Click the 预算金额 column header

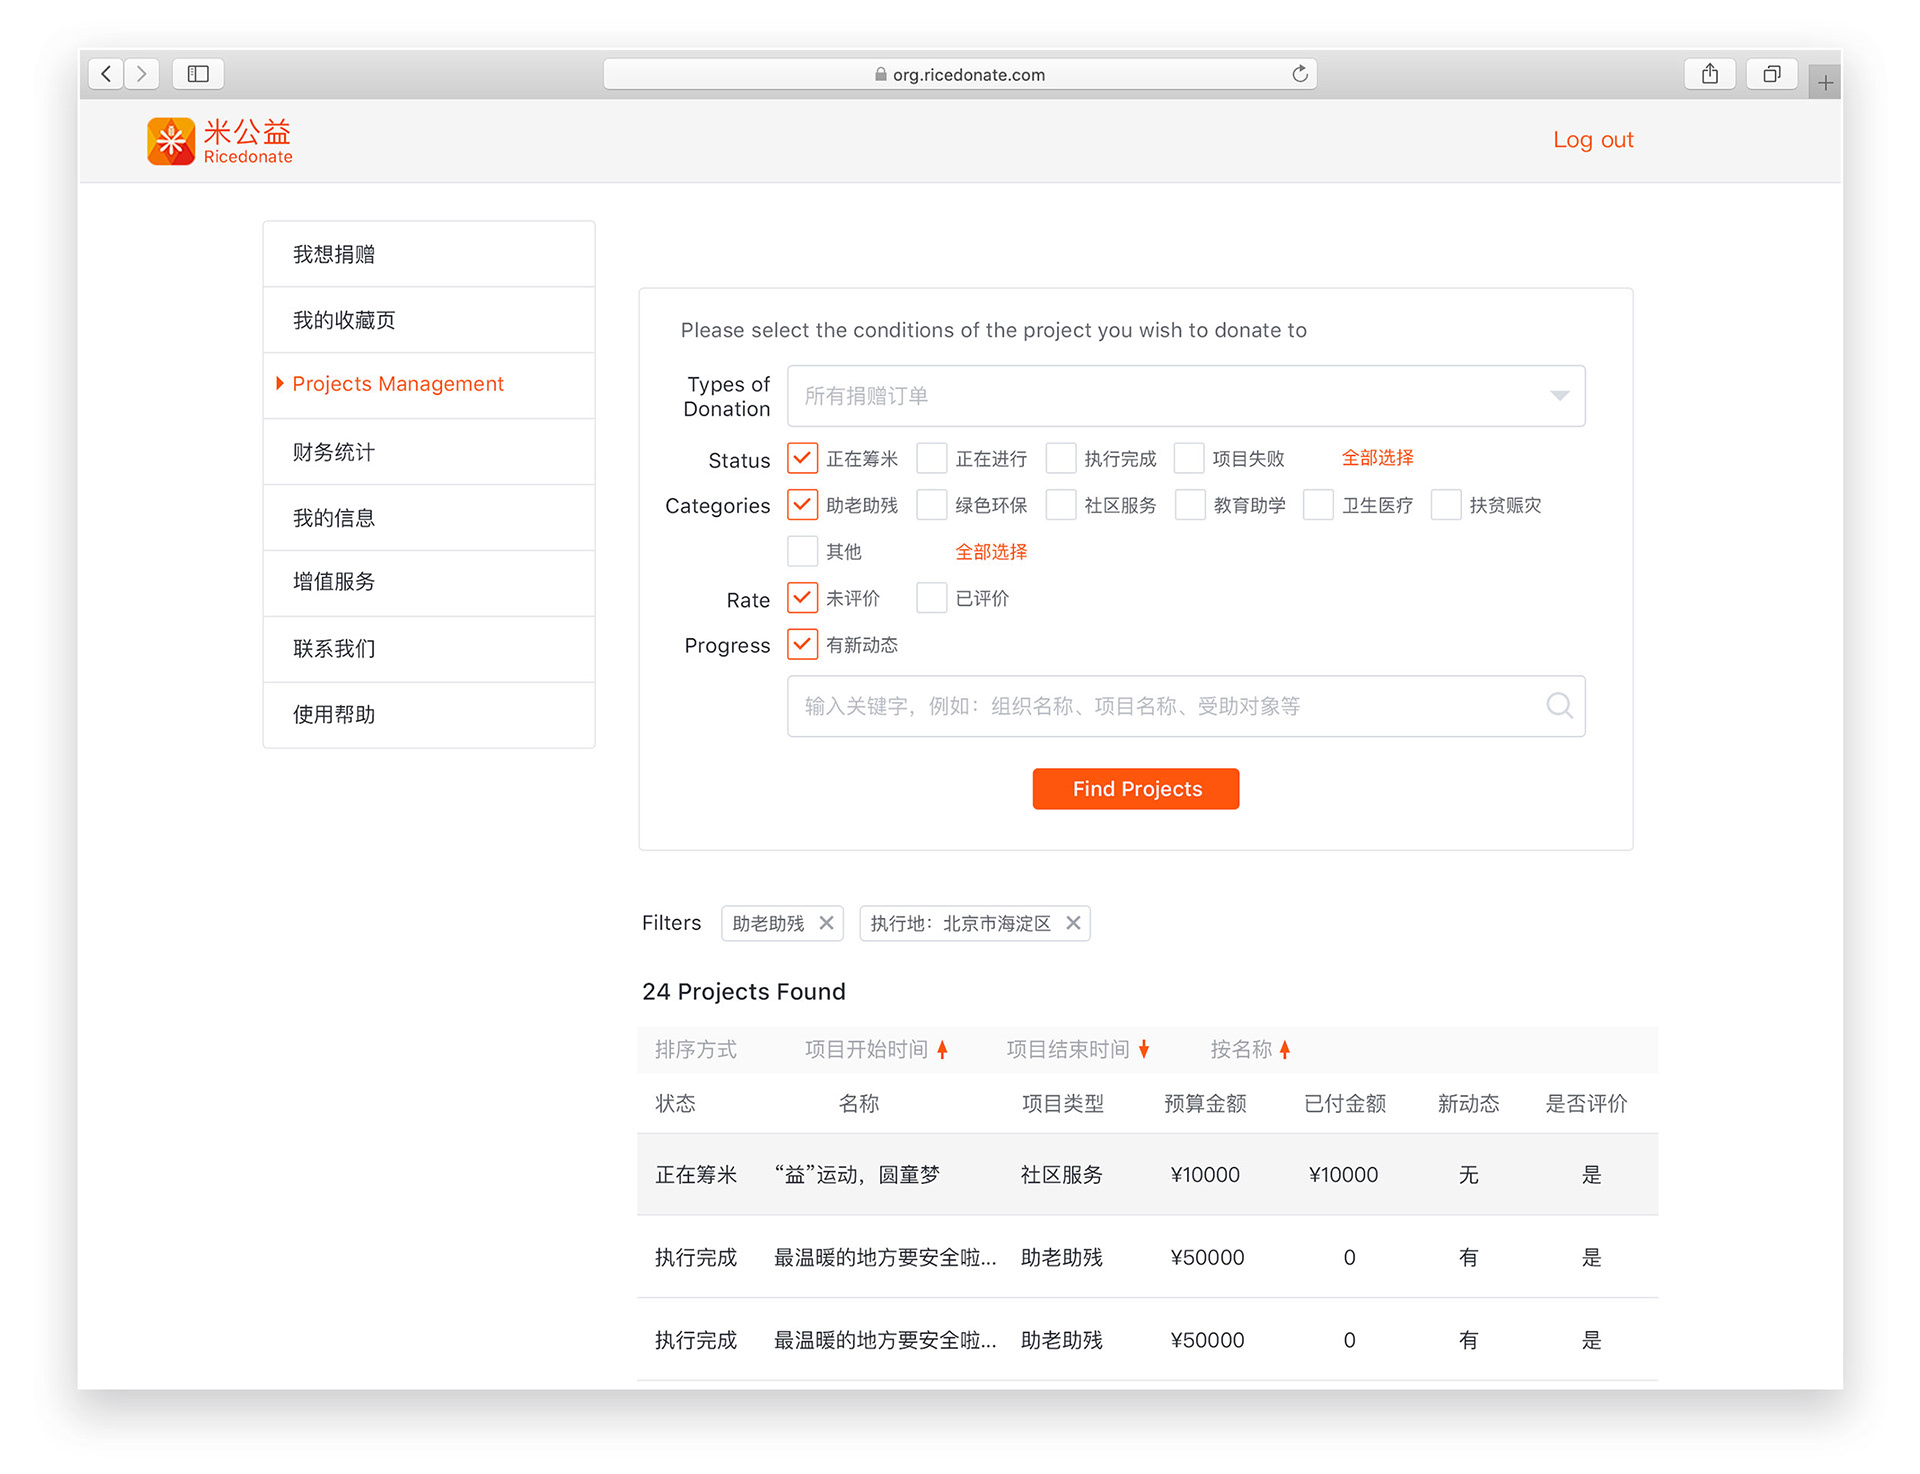[x=1205, y=1103]
